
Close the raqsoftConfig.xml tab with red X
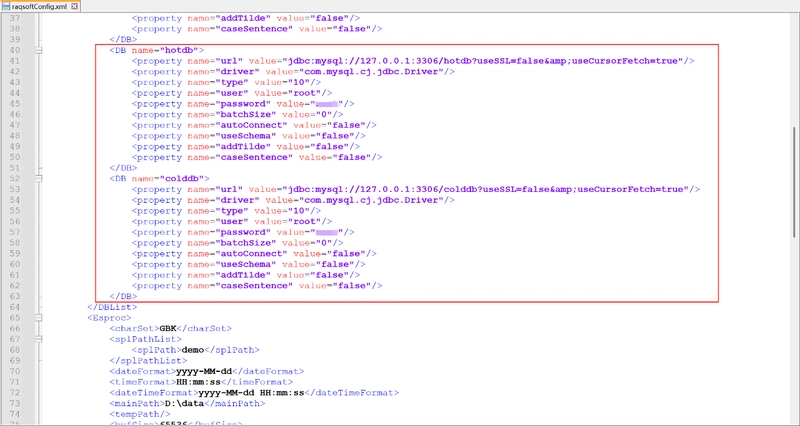[74, 7]
